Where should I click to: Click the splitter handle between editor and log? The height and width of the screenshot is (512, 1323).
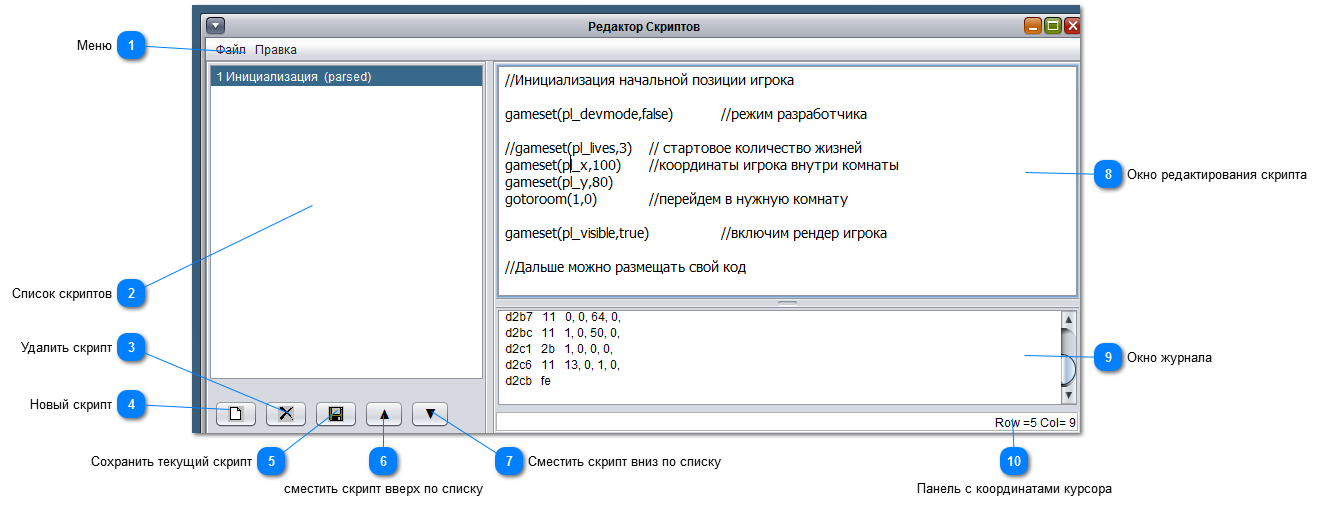click(787, 302)
